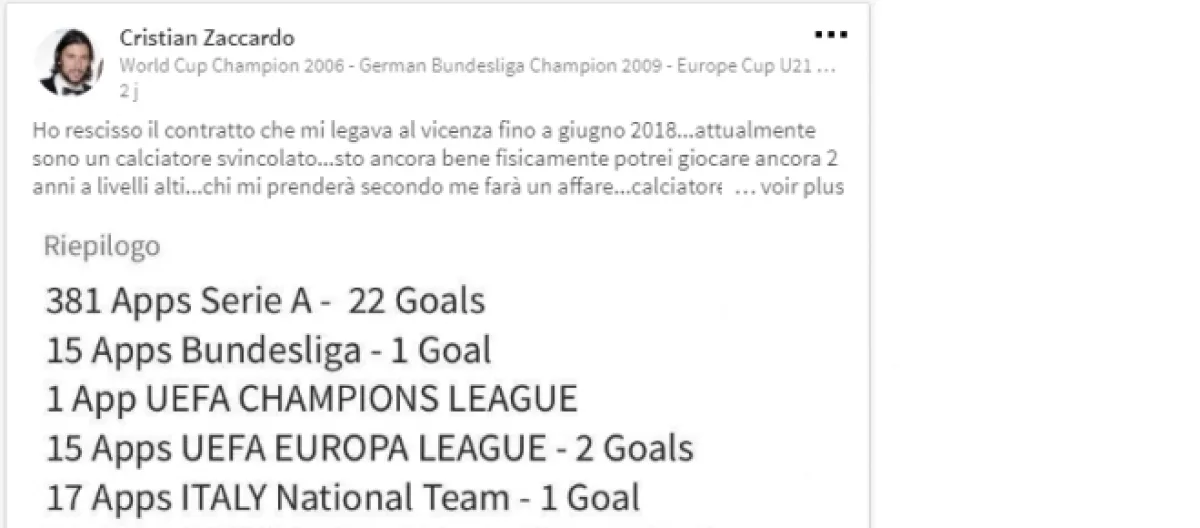This screenshot has width=1200, height=528.
Task: Click the '15 Apps UEFA EUROPA LEAGUE' text
Action: pos(296,448)
